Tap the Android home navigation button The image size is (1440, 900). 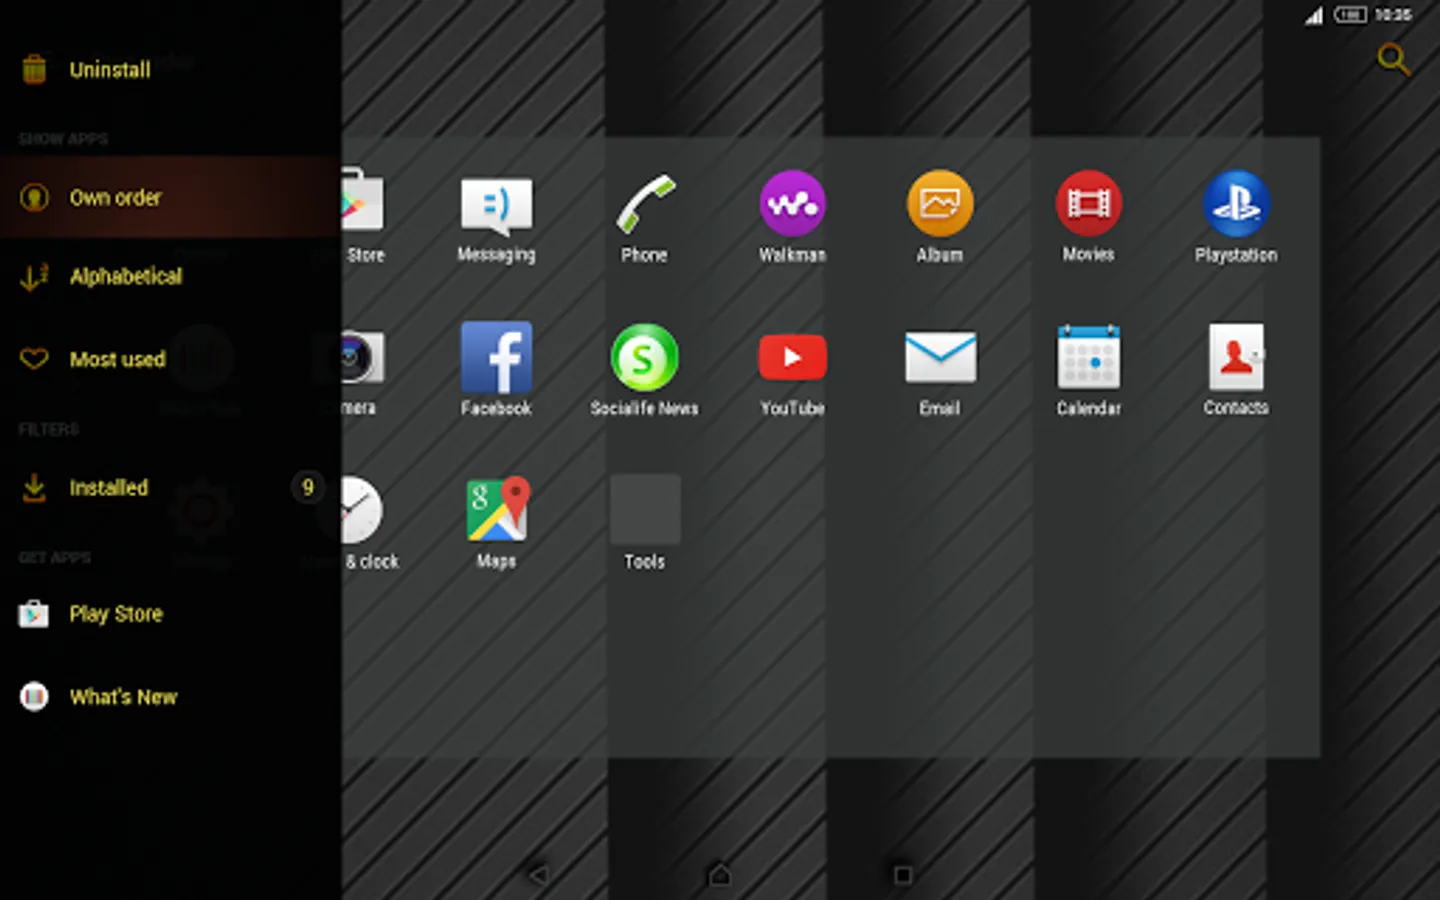pyautogui.click(x=720, y=875)
